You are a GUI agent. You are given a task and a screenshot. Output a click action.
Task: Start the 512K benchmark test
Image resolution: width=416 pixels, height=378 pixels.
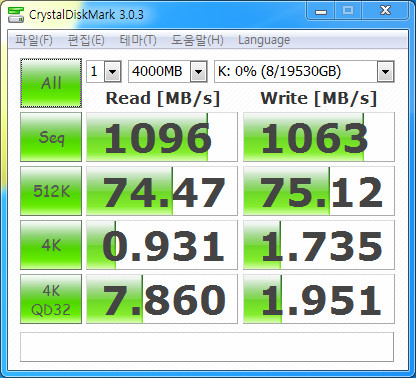coord(51,191)
